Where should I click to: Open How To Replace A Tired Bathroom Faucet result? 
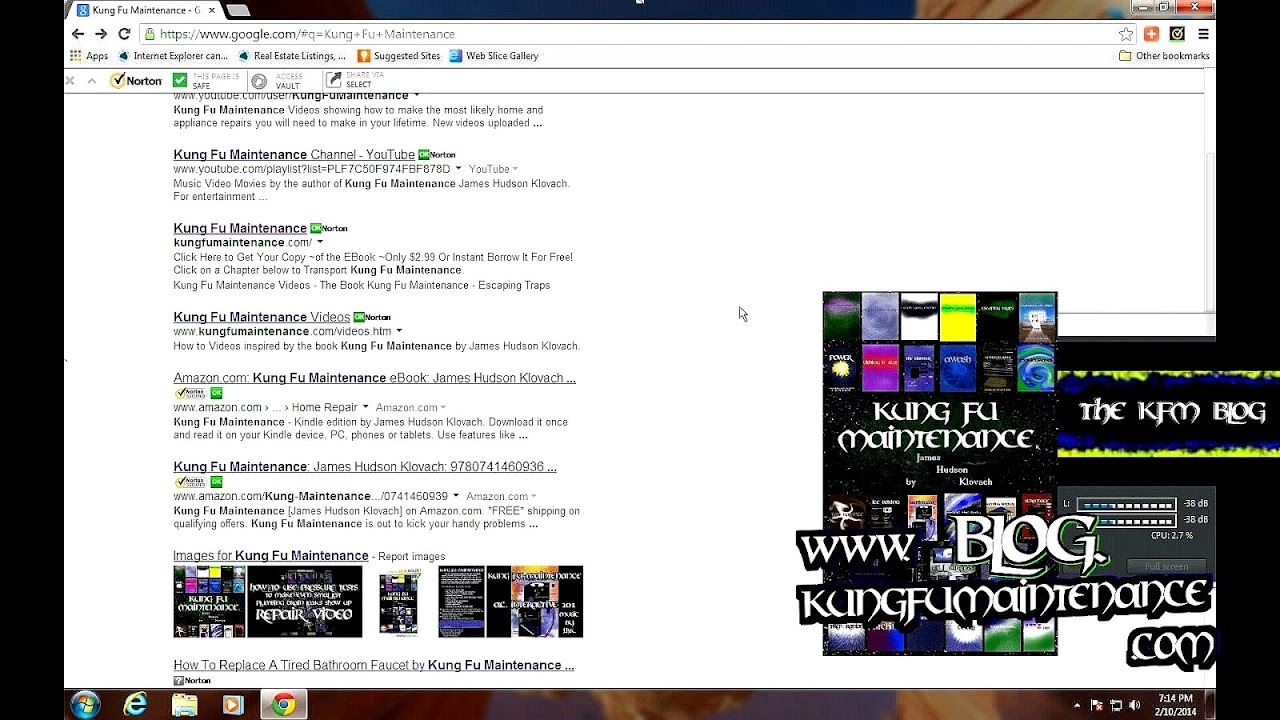click(373, 665)
